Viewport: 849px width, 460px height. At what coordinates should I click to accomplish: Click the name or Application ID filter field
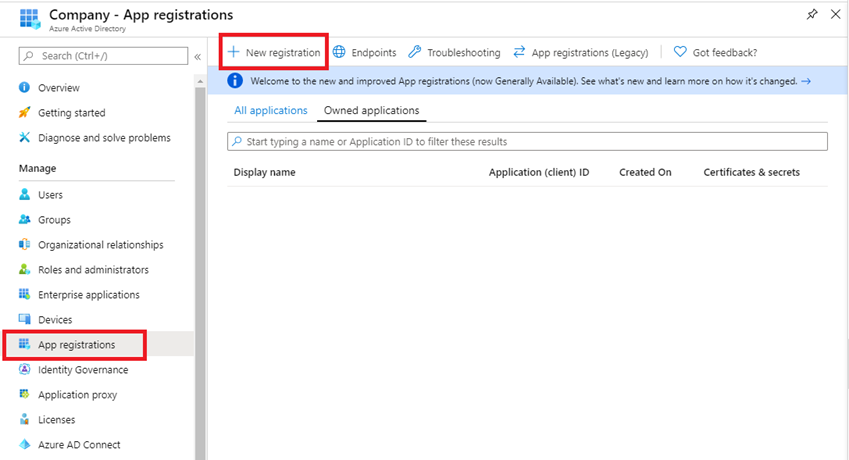[x=527, y=141]
